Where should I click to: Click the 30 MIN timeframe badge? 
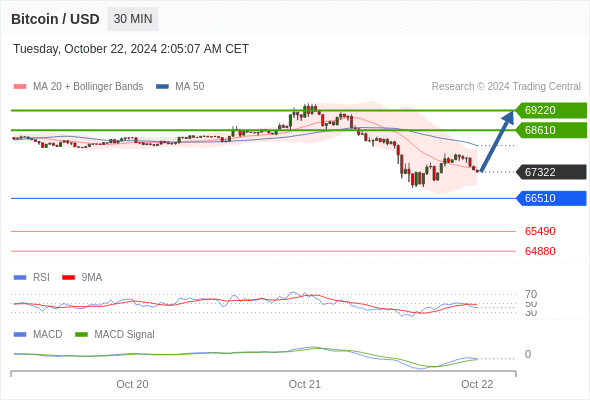click(133, 19)
